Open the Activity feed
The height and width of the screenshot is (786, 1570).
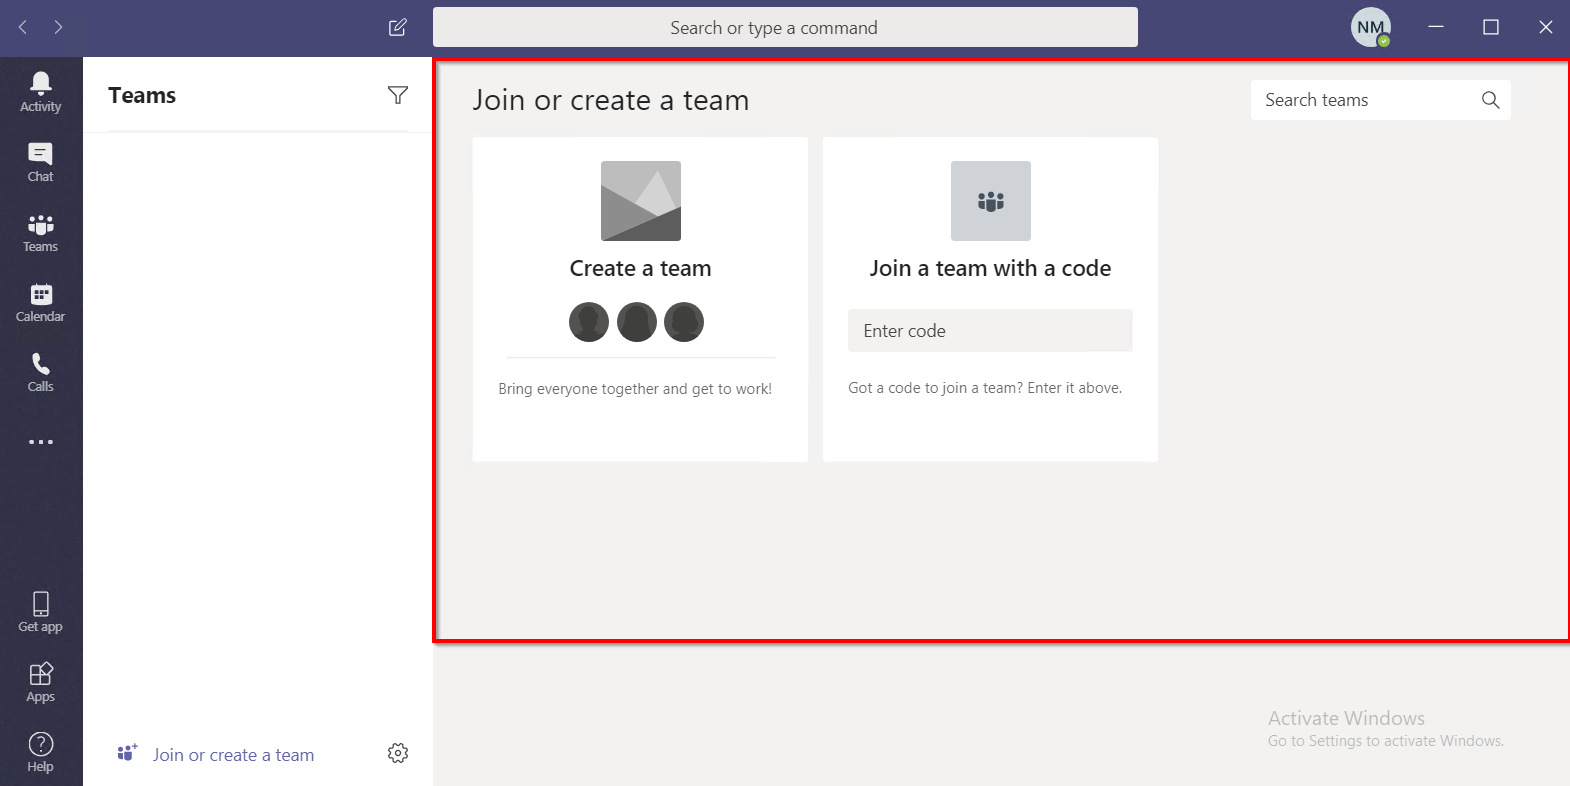pyautogui.click(x=41, y=92)
